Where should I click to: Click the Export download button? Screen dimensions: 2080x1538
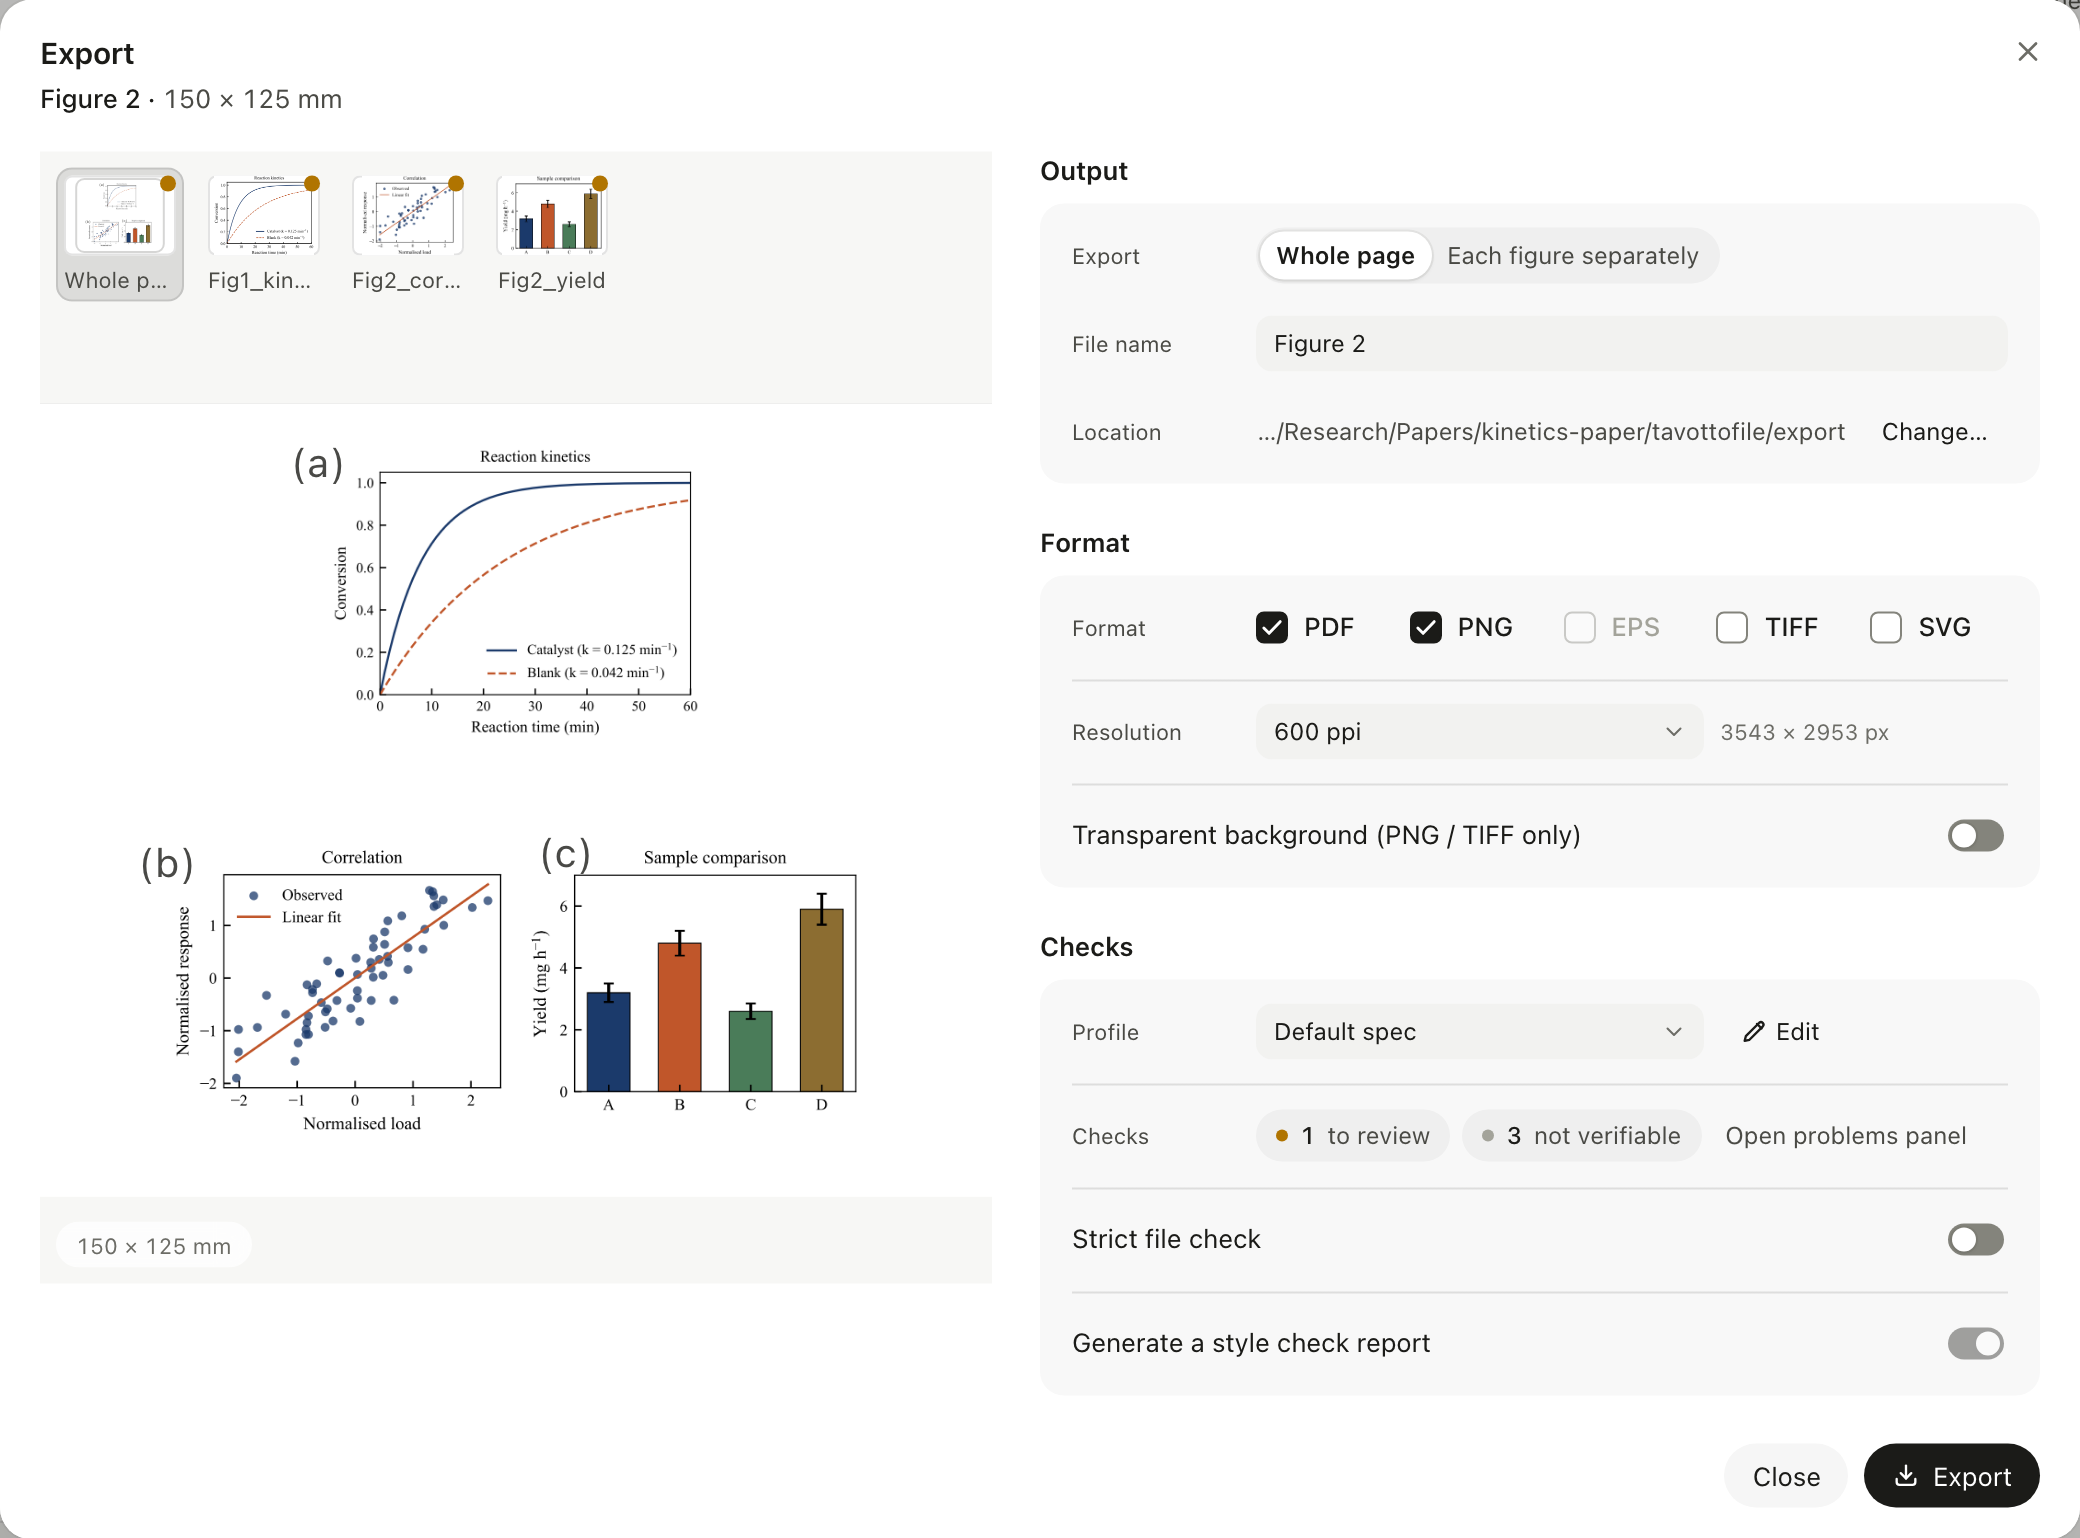[x=1951, y=1476]
